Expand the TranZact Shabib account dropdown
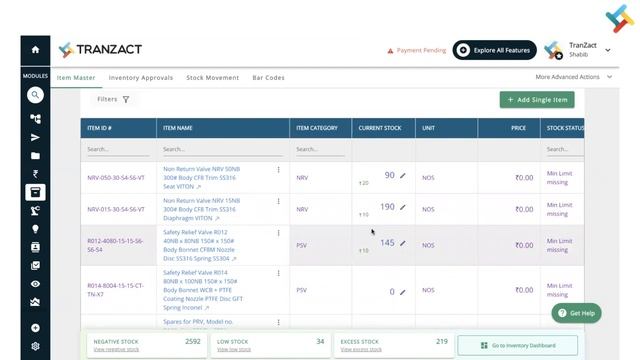640x360 pixels. click(608, 50)
